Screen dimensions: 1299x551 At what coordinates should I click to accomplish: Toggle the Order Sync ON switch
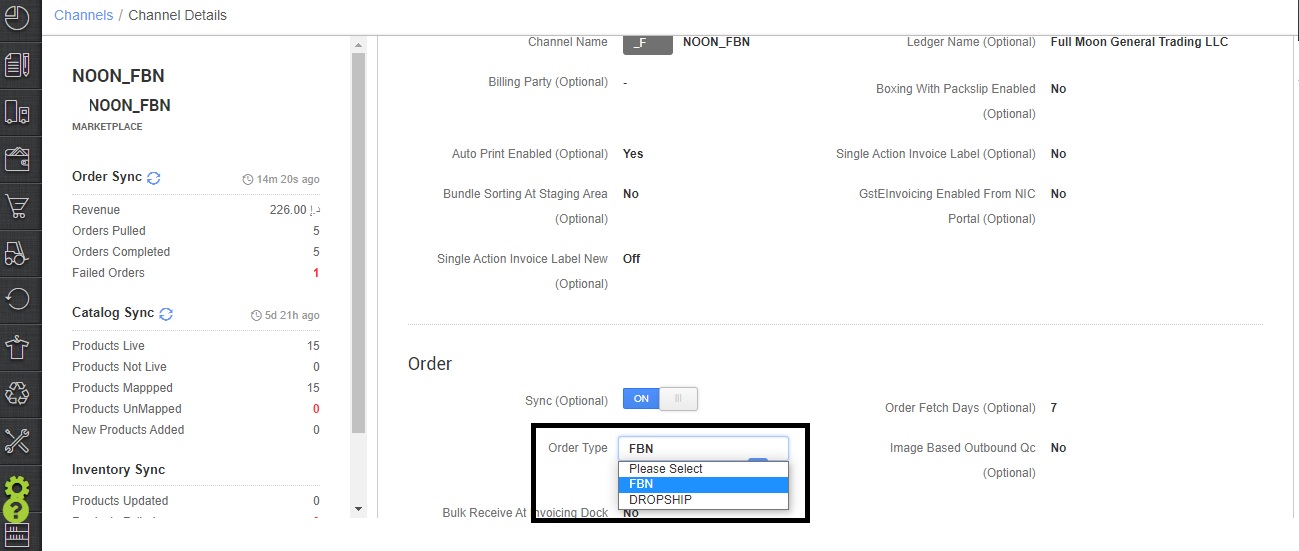coord(660,399)
